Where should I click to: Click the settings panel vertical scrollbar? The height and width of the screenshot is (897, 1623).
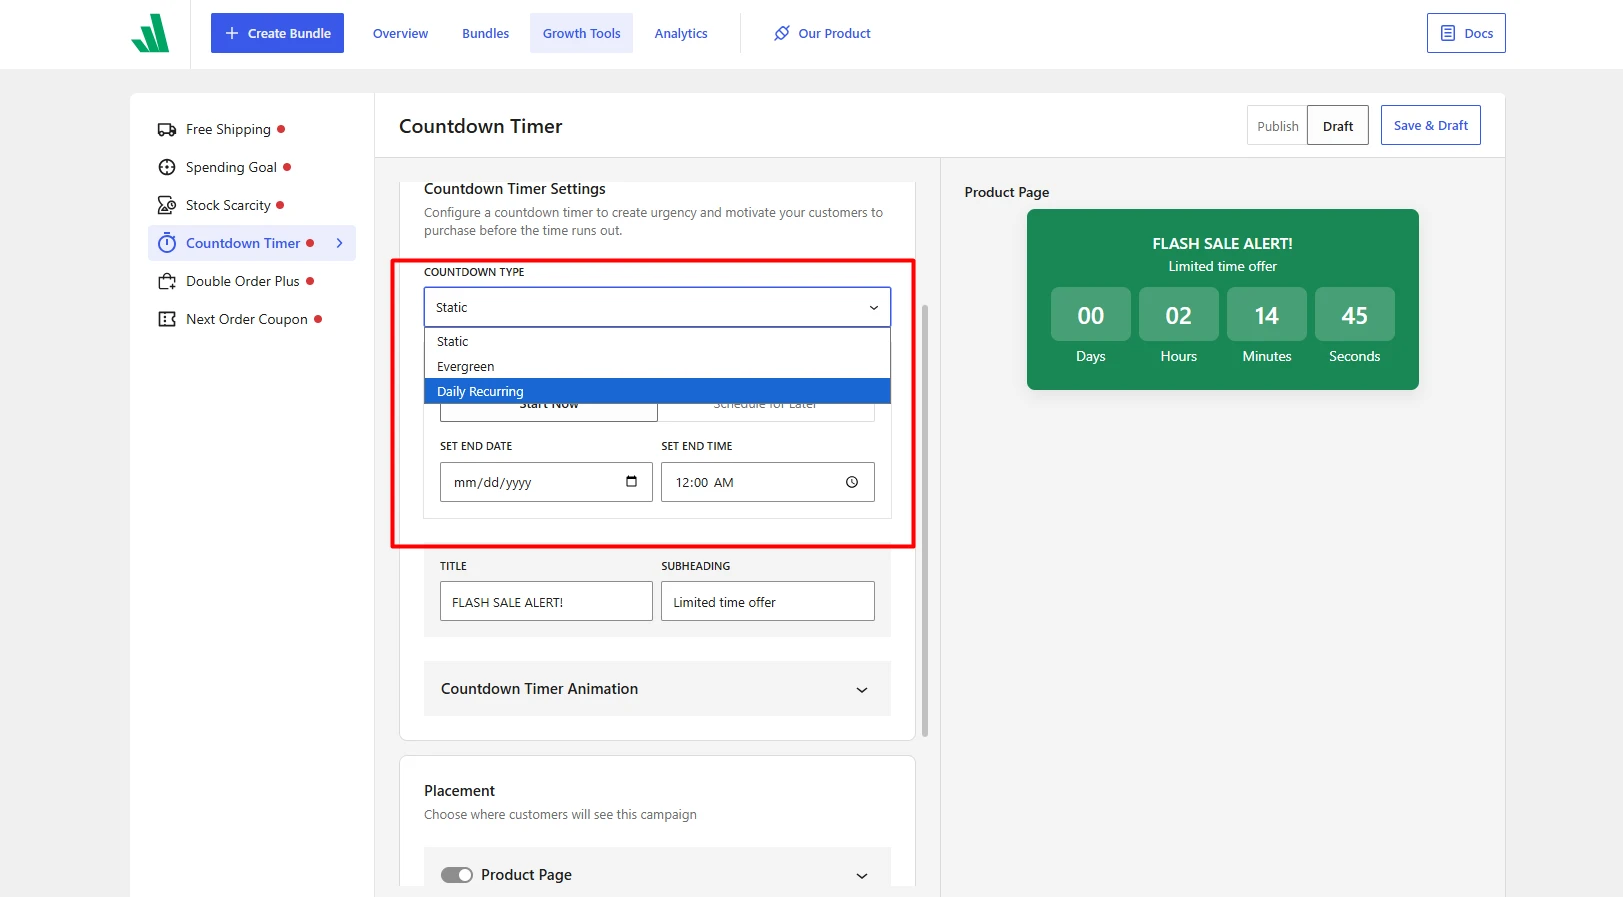(x=925, y=520)
